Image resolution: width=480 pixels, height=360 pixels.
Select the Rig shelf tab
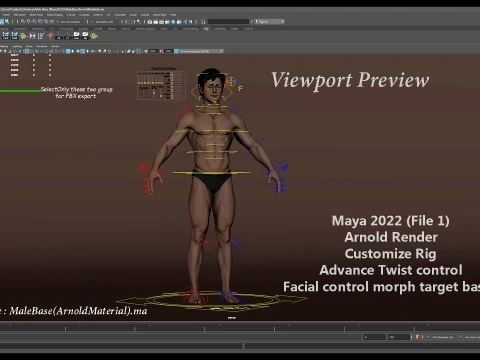(206, 29)
